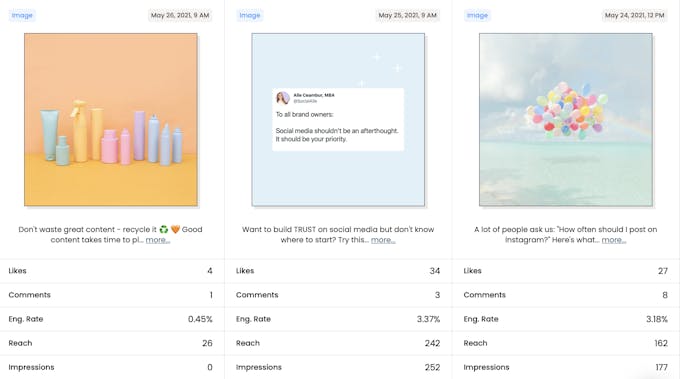The width and height of the screenshot is (680, 379).
Task: Click the Impressions label on the May 24 post
Action: pos(486,367)
